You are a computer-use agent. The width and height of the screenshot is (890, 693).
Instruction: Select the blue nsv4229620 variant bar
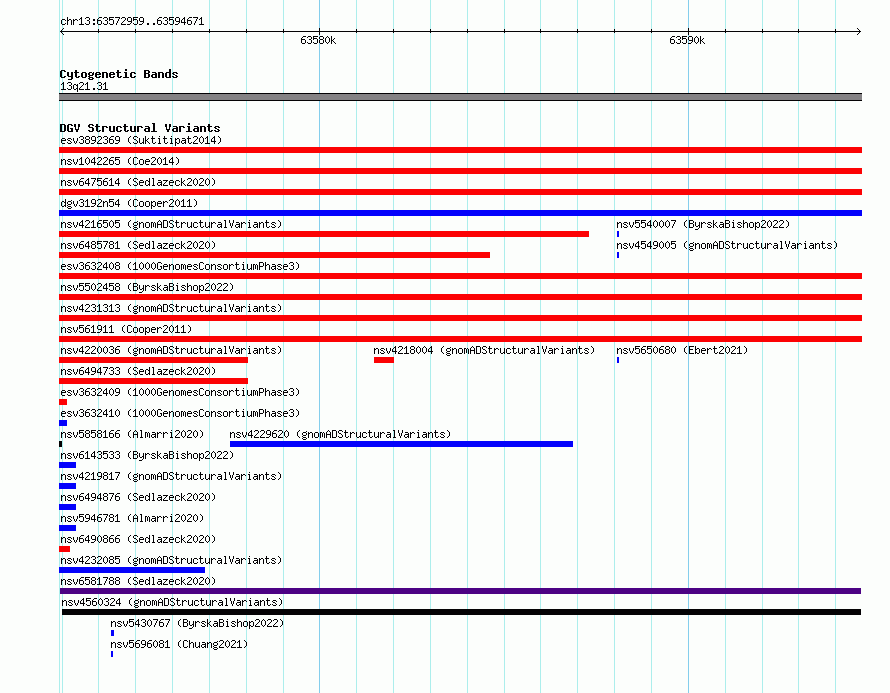(401, 444)
